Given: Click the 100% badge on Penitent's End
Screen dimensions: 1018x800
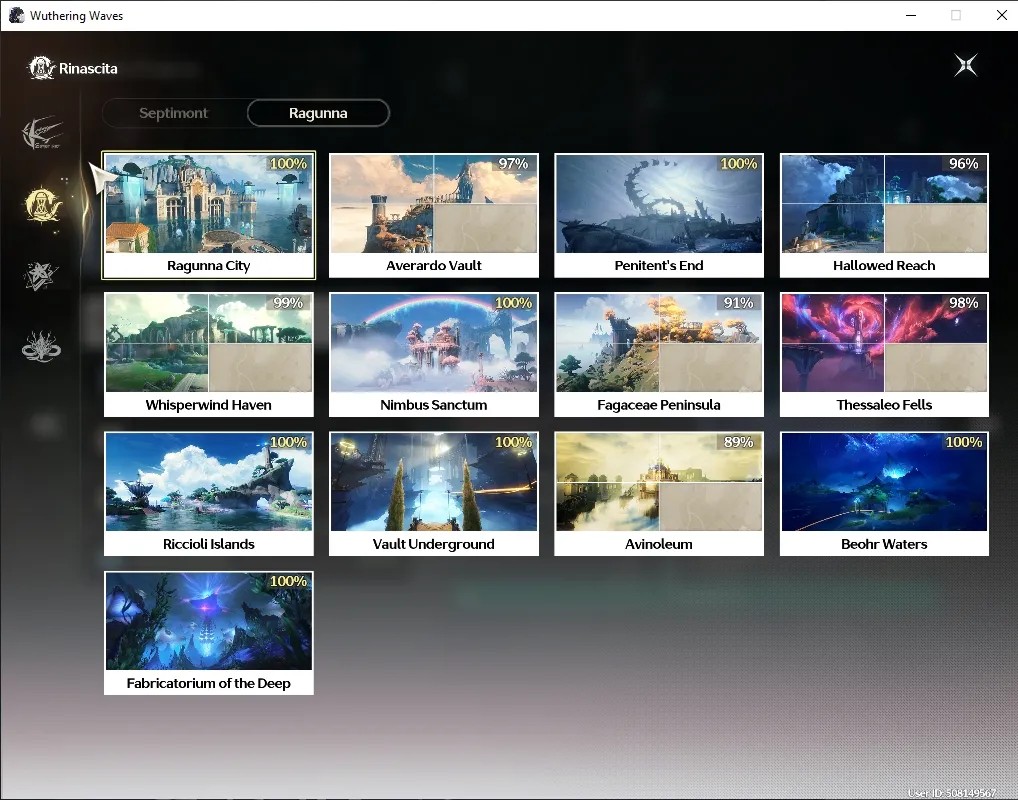Looking at the screenshot, I should tap(739, 164).
